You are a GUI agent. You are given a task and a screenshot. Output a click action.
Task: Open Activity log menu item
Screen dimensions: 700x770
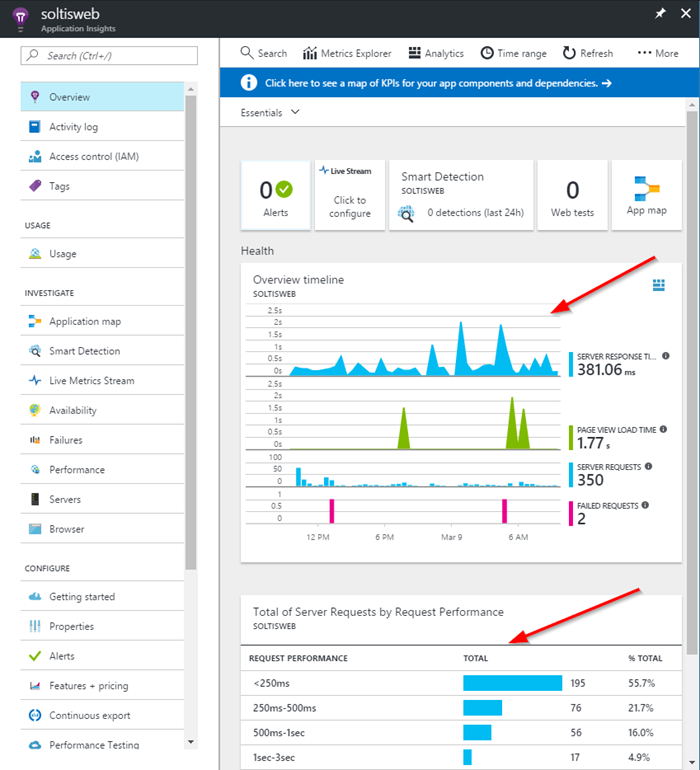pyautogui.click(x=102, y=127)
